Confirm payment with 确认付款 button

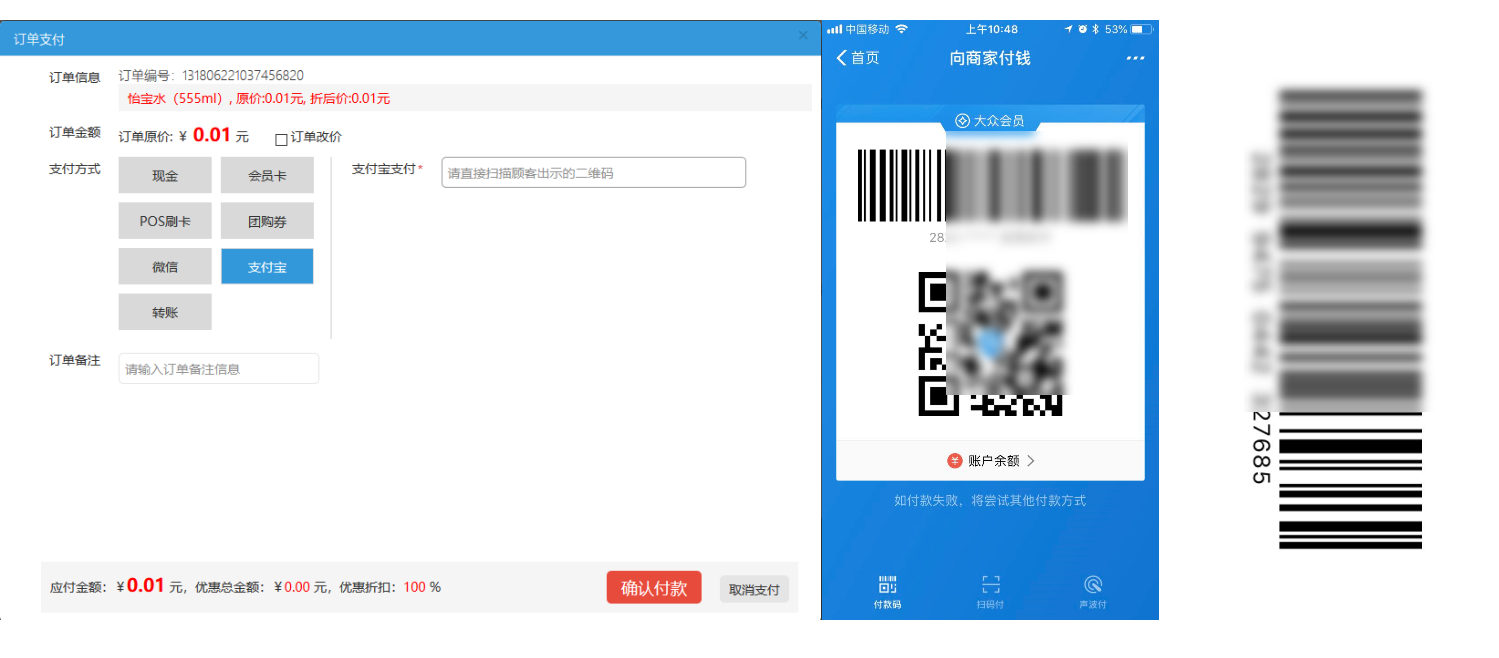coord(654,588)
